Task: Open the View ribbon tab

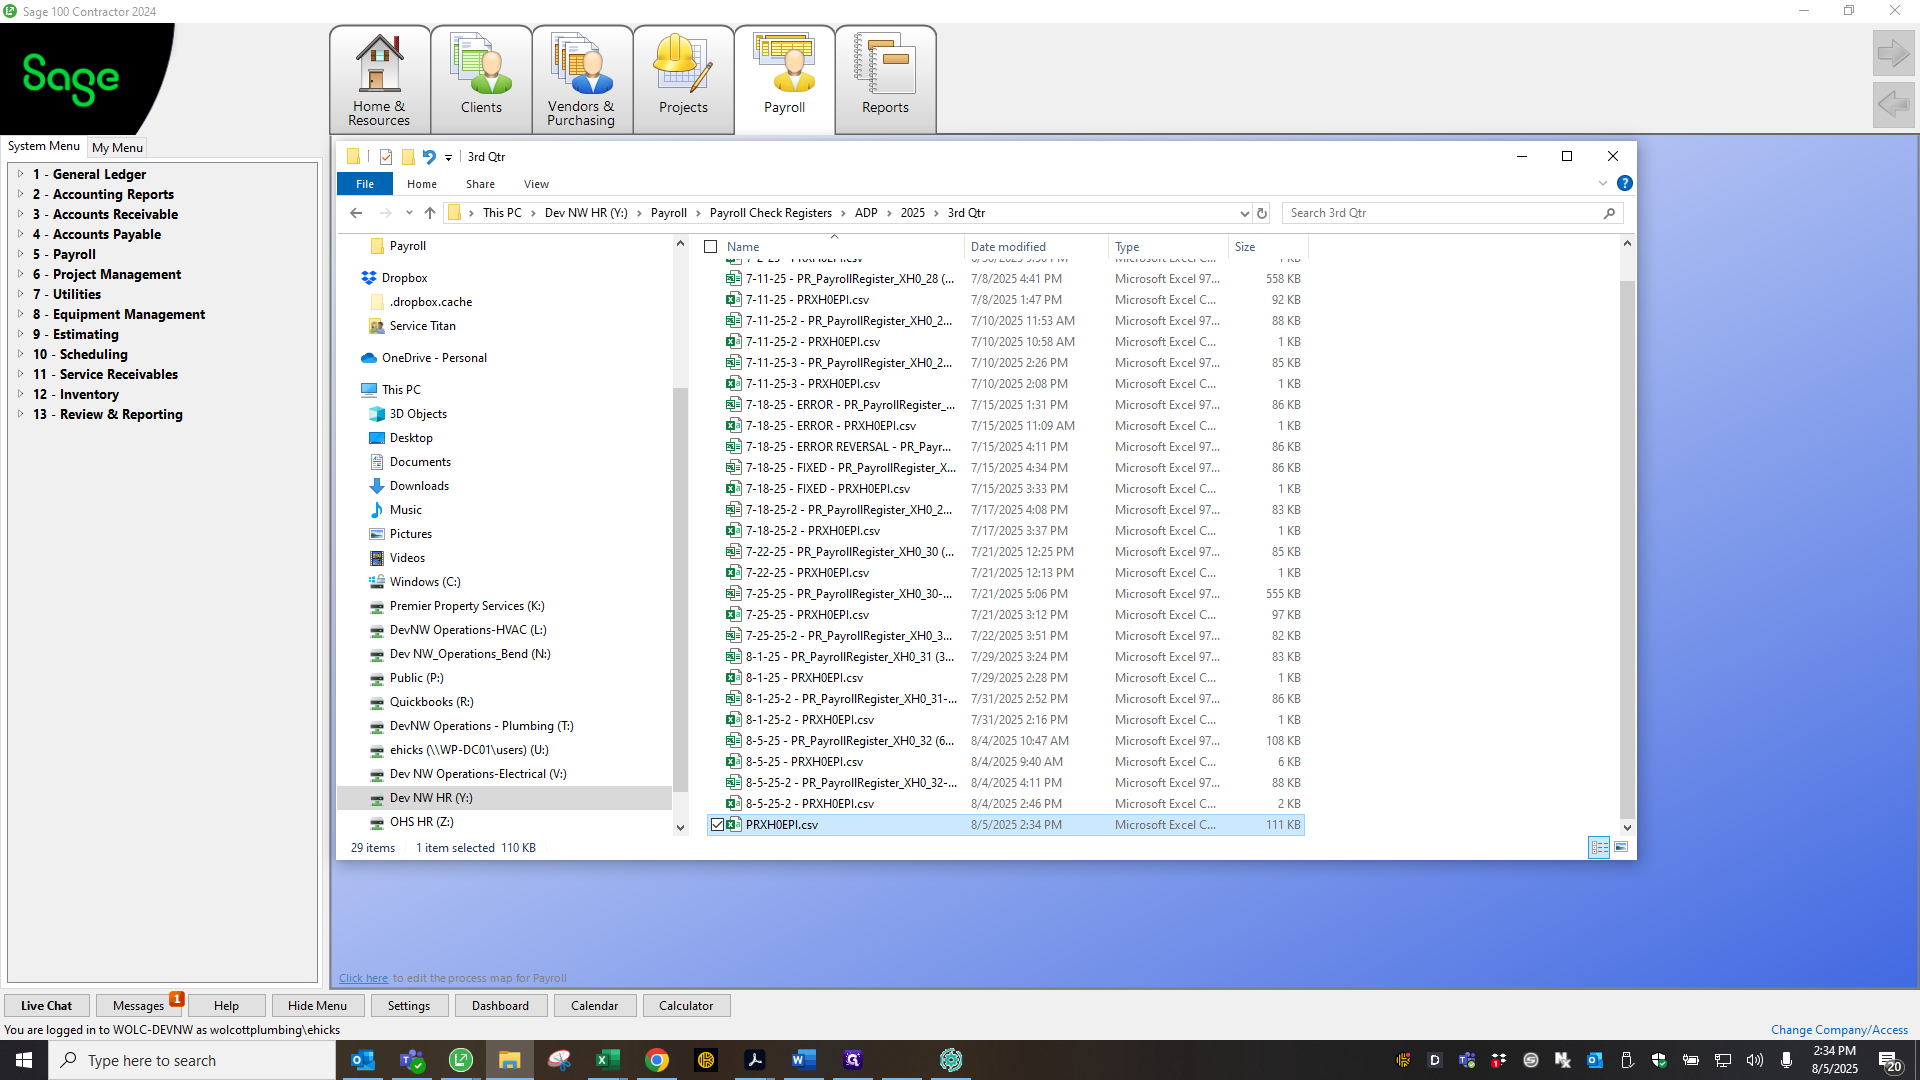Action: pyautogui.click(x=536, y=184)
